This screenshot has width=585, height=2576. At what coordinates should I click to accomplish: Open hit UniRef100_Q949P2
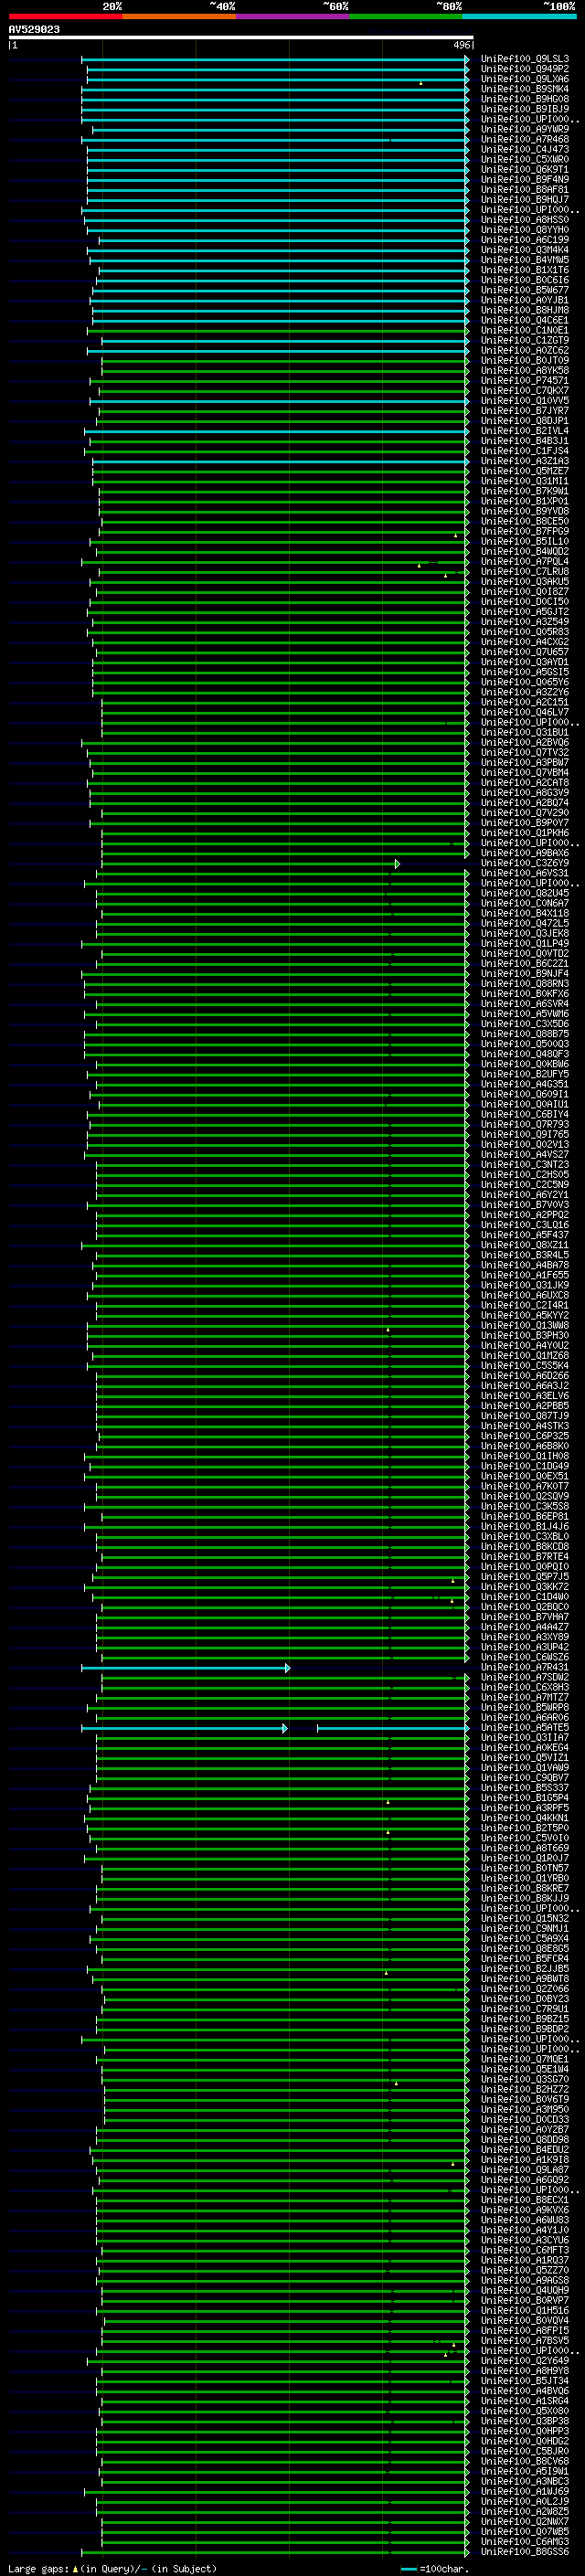524,69
